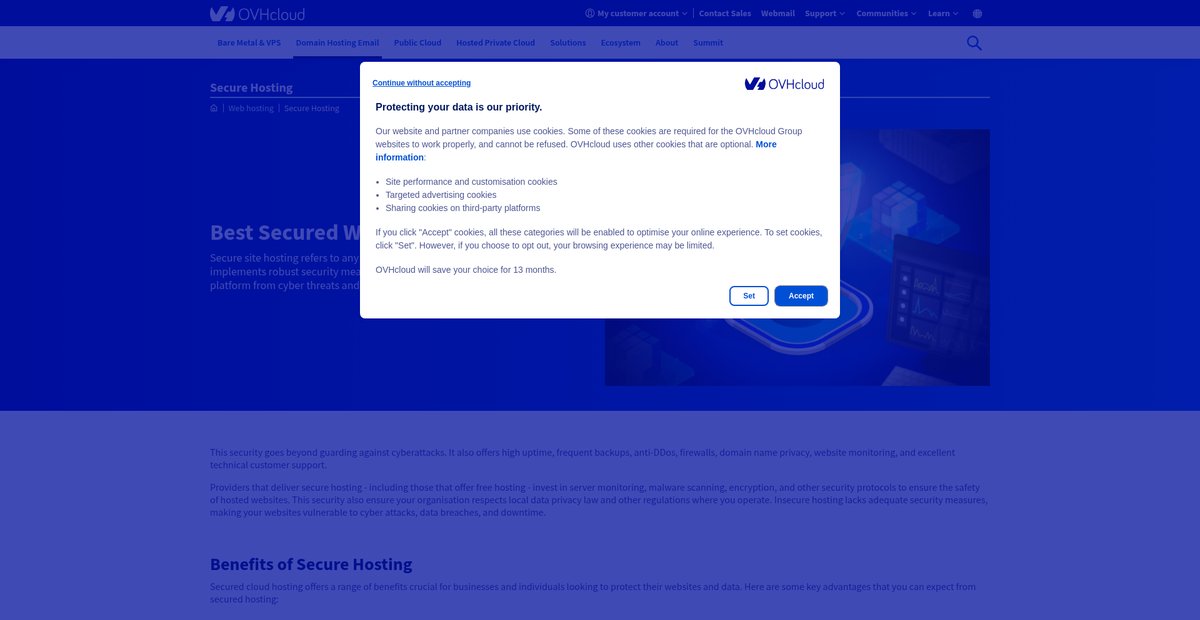Screen dimensions: 1200x620
Task: Click the Contact Sales link
Action: coord(725,14)
